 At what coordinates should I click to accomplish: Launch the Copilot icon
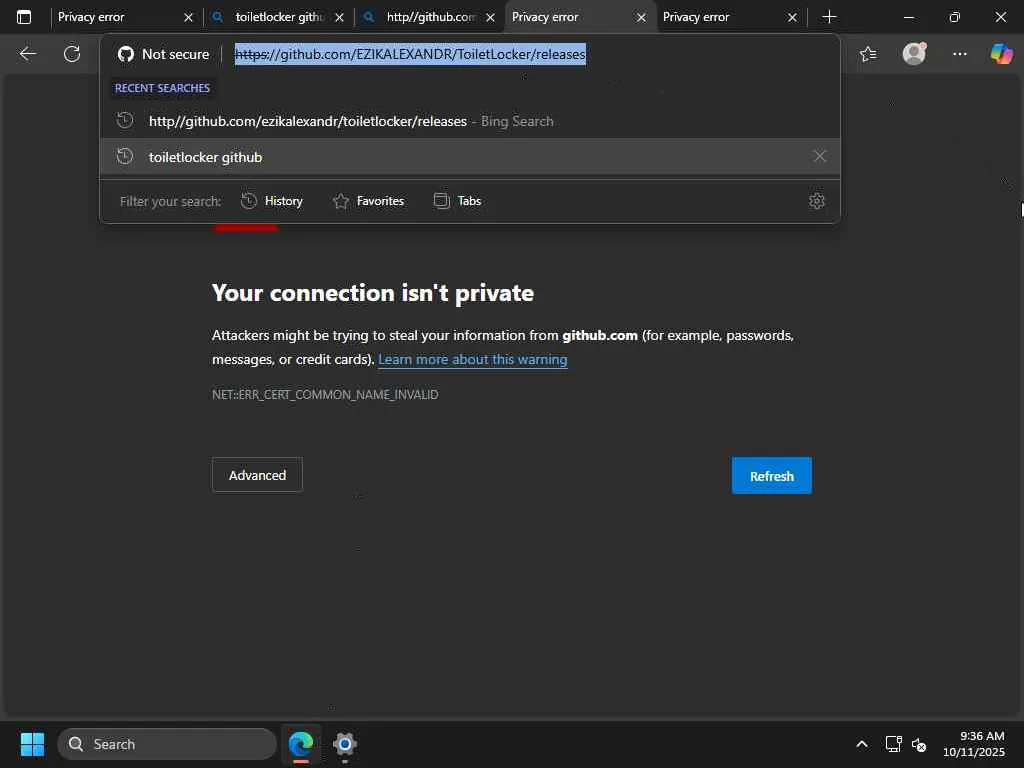pos(1001,54)
